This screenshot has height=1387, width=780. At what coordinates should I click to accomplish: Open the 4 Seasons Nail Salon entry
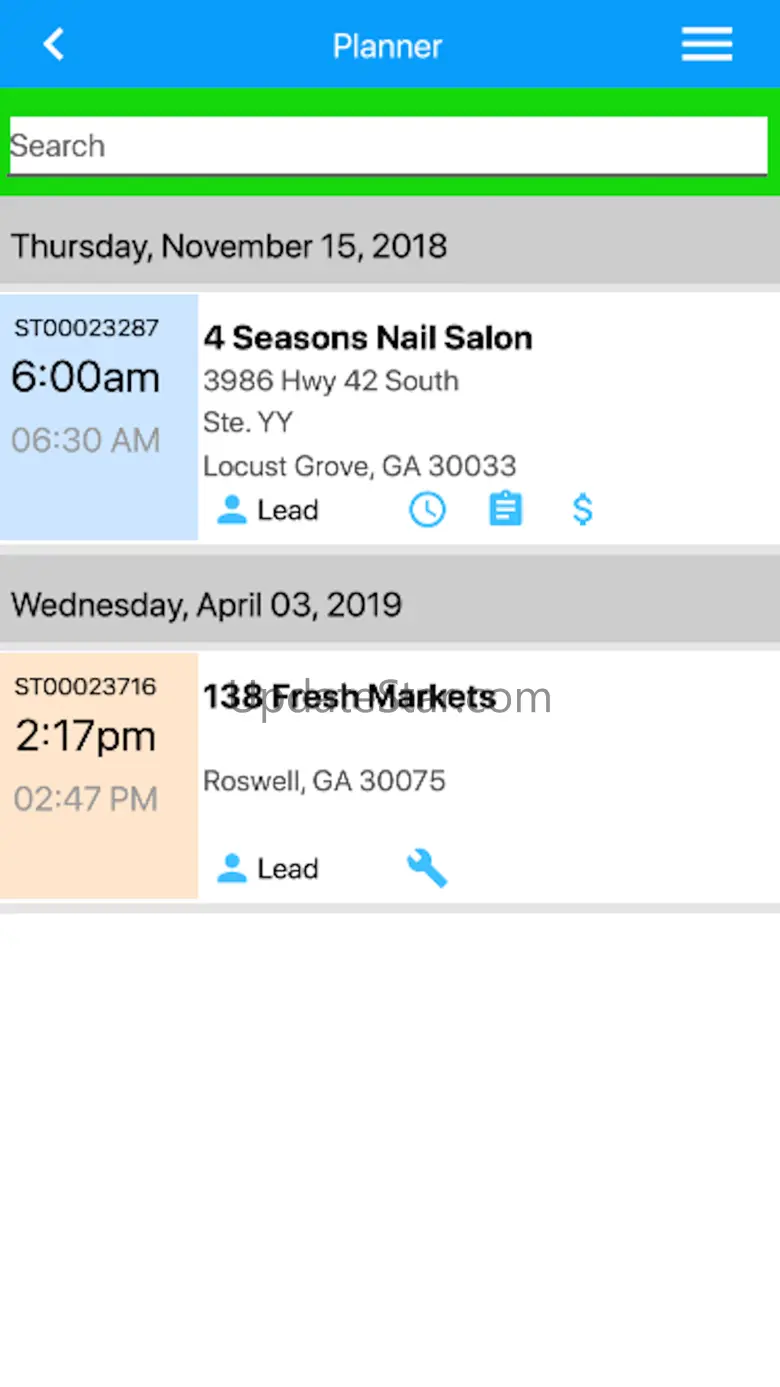368,338
